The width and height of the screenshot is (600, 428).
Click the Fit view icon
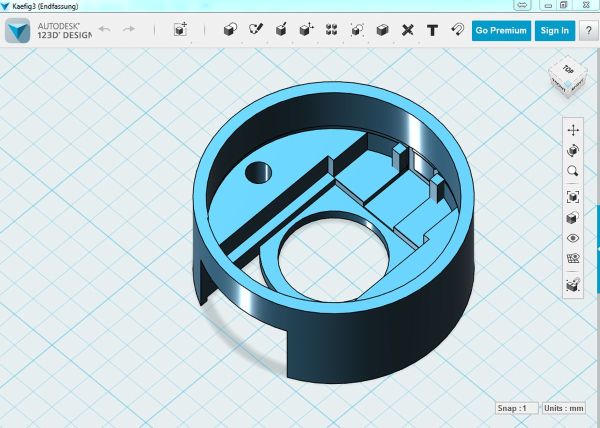(573, 197)
